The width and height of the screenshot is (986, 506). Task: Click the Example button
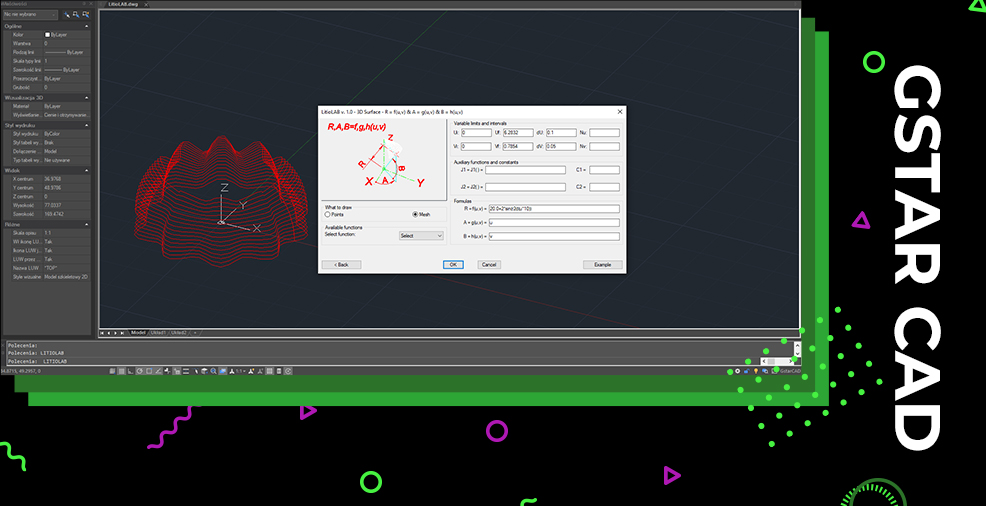click(x=602, y=265)
